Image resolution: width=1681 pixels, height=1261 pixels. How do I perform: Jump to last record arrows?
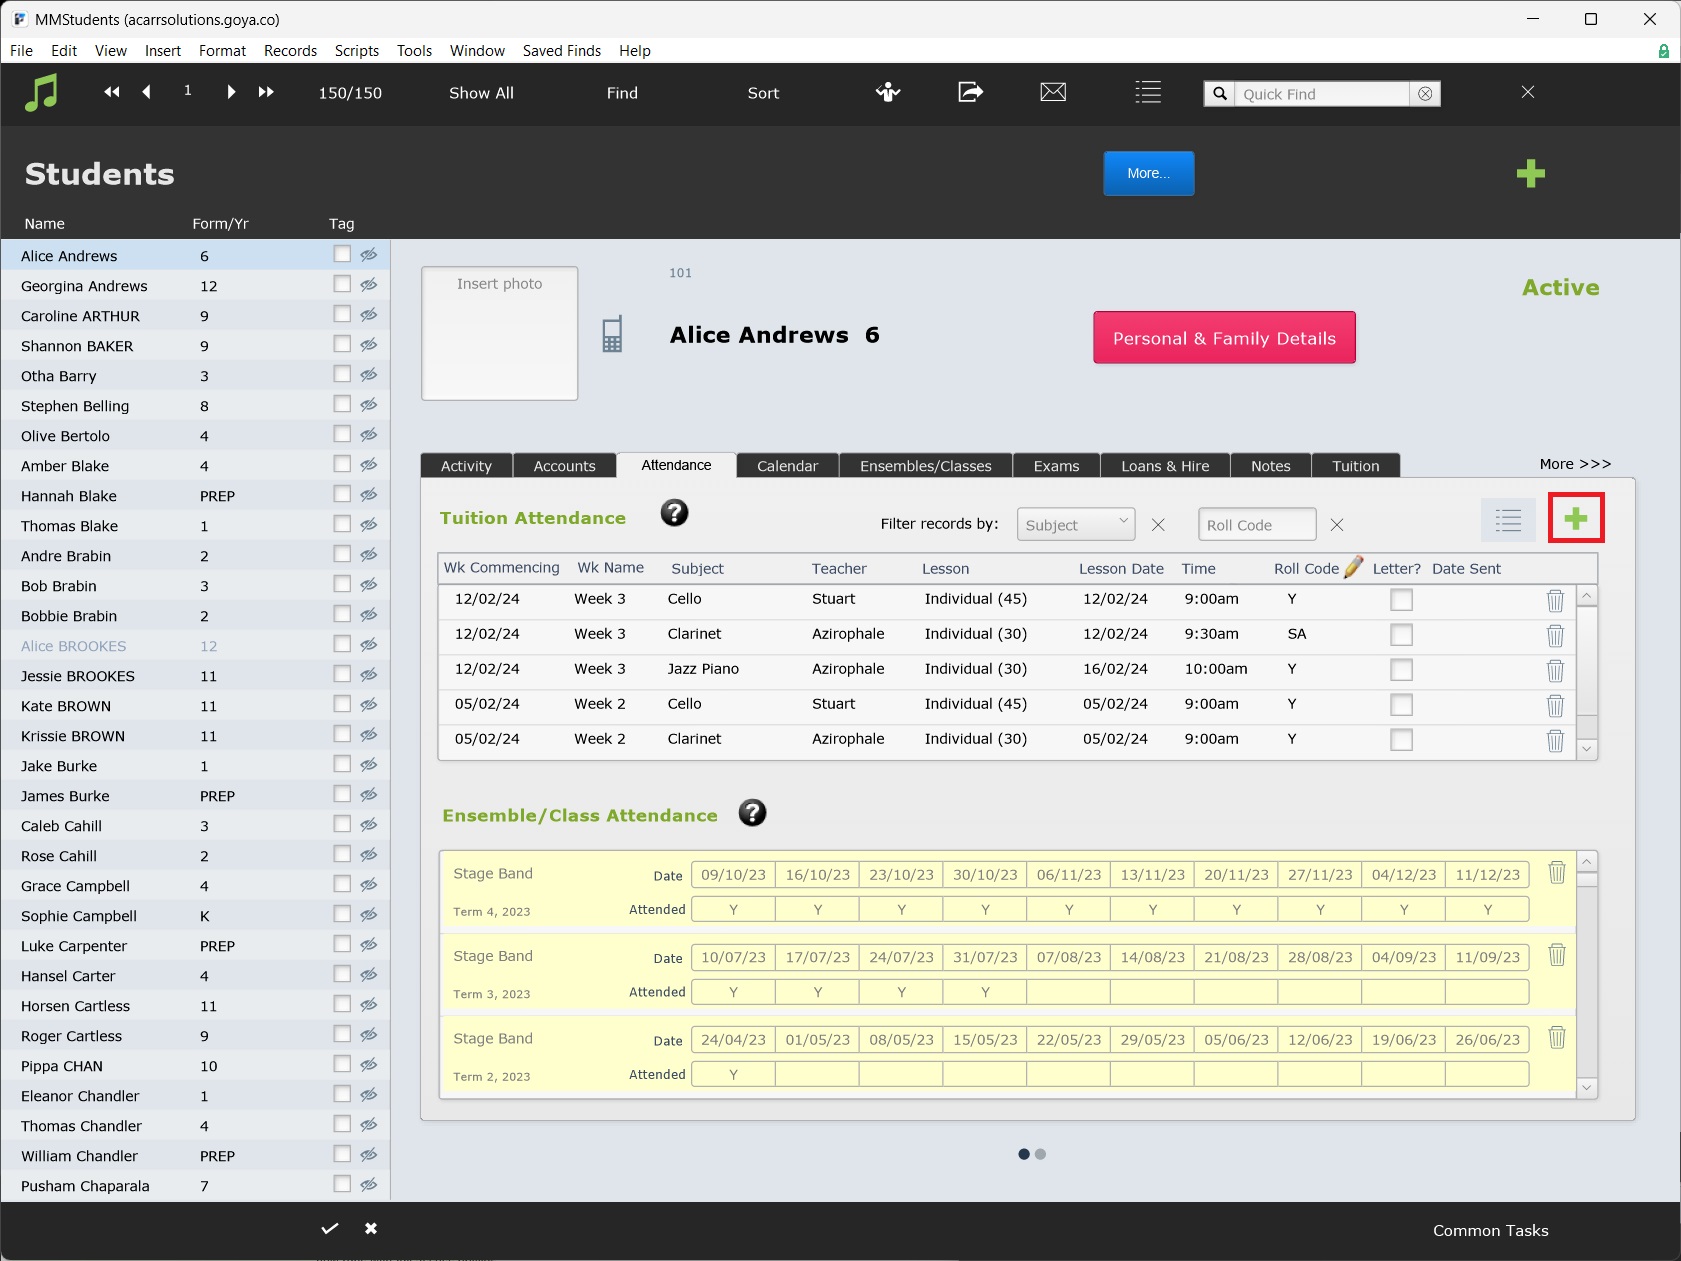[x=266, y=92]
